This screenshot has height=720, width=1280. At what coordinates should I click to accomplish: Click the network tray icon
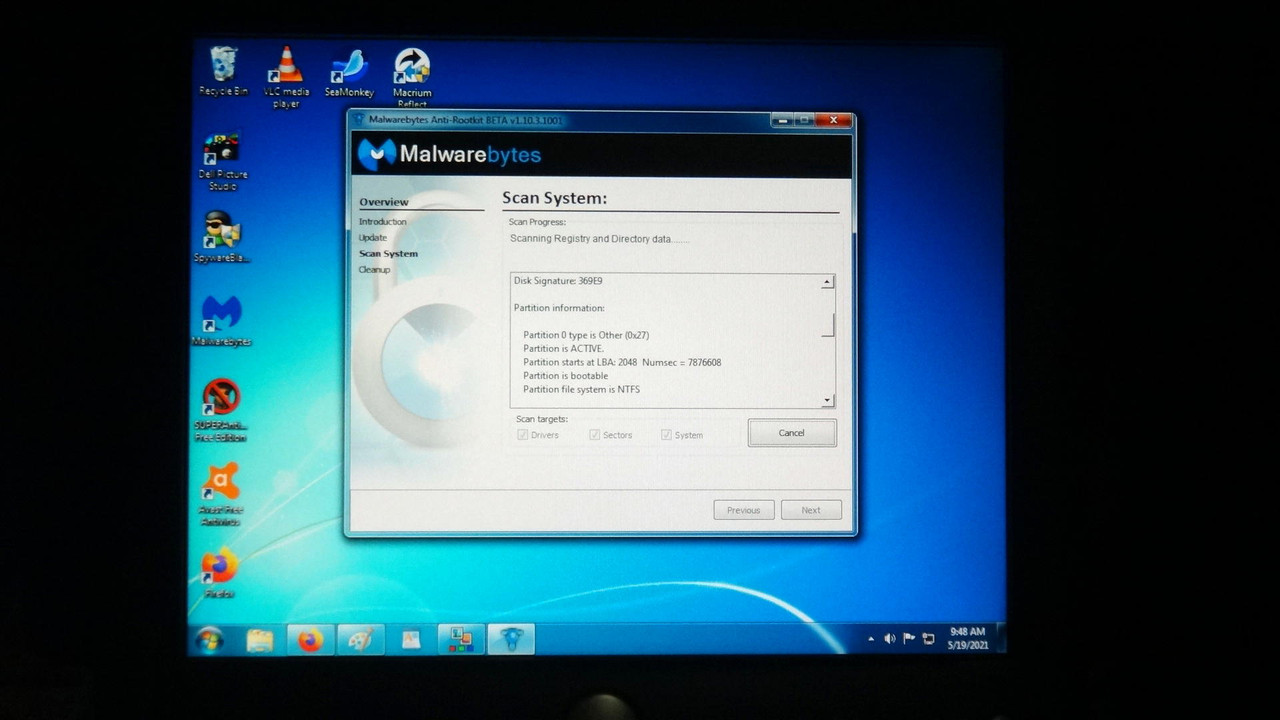(x=928, y=638)
